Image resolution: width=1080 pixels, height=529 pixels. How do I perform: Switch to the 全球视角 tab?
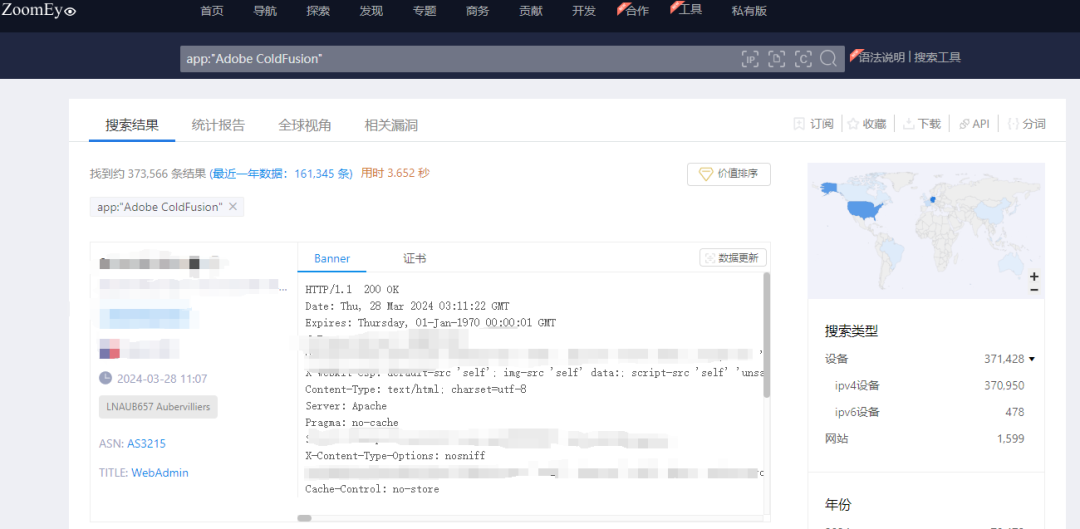[x=304, y=125]
